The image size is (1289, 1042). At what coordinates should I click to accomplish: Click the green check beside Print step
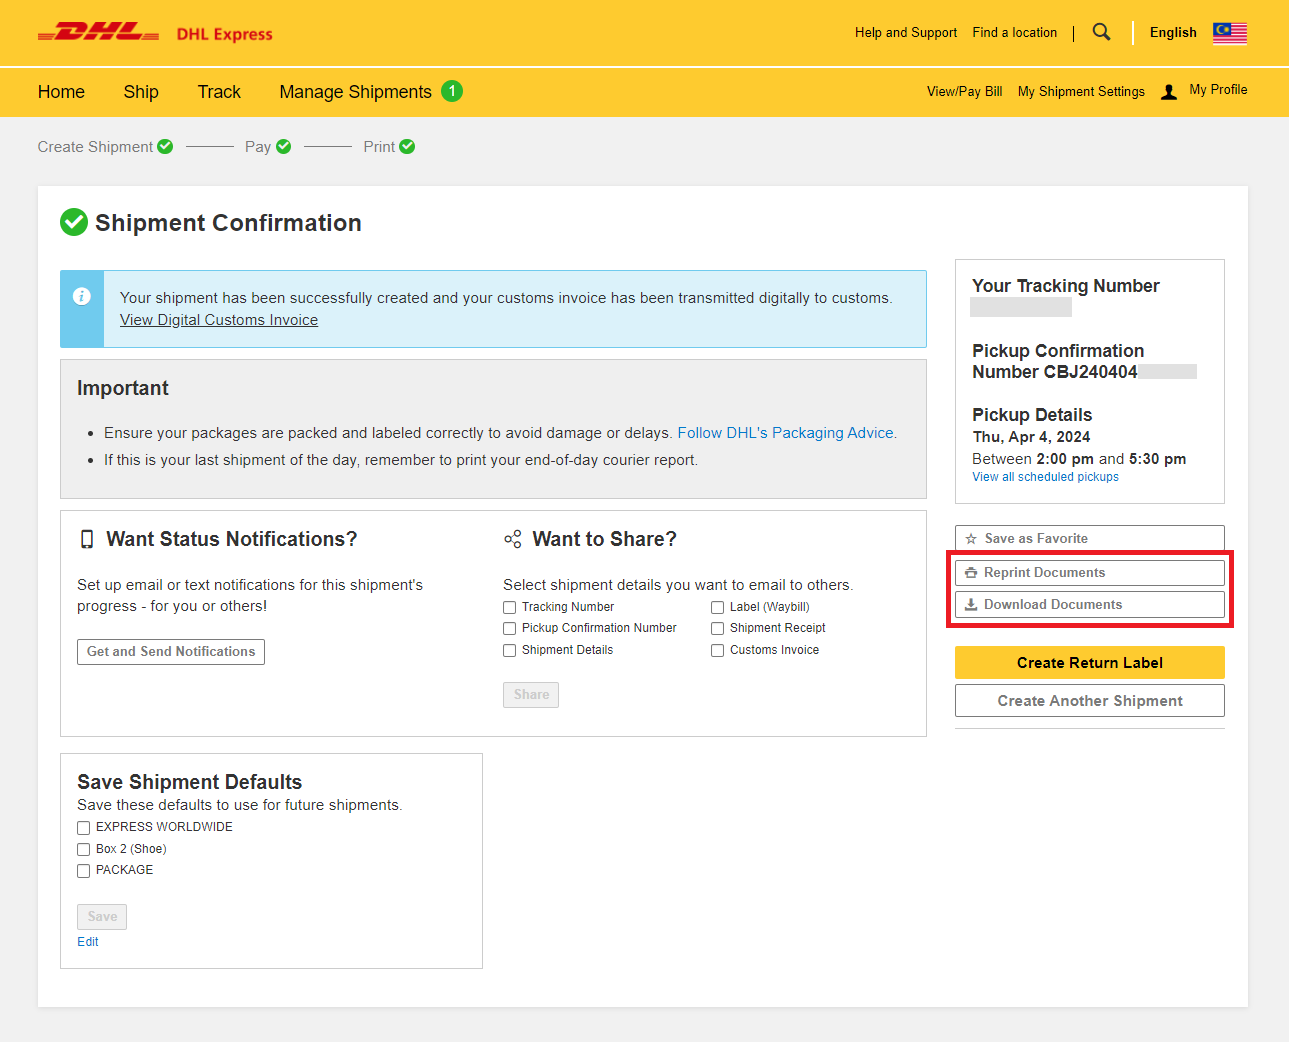(407, 147)
